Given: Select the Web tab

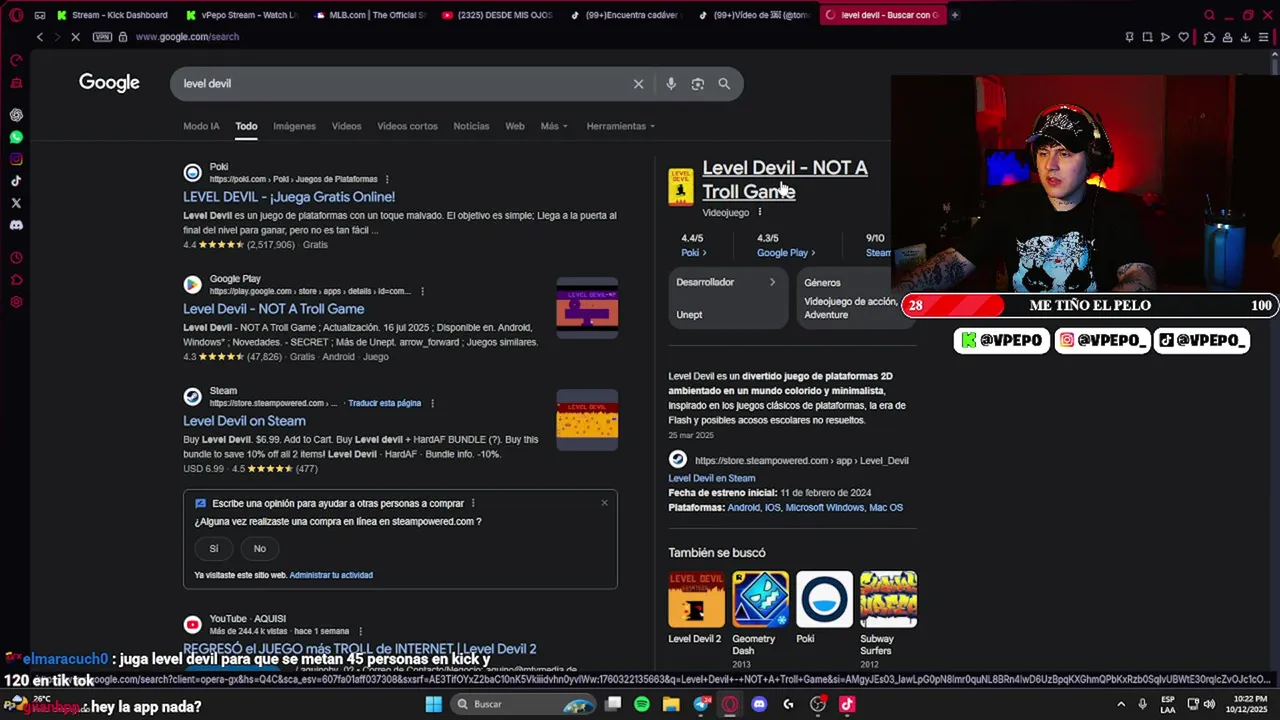Looking at the screenshot, I should click(x=514, y=126).
